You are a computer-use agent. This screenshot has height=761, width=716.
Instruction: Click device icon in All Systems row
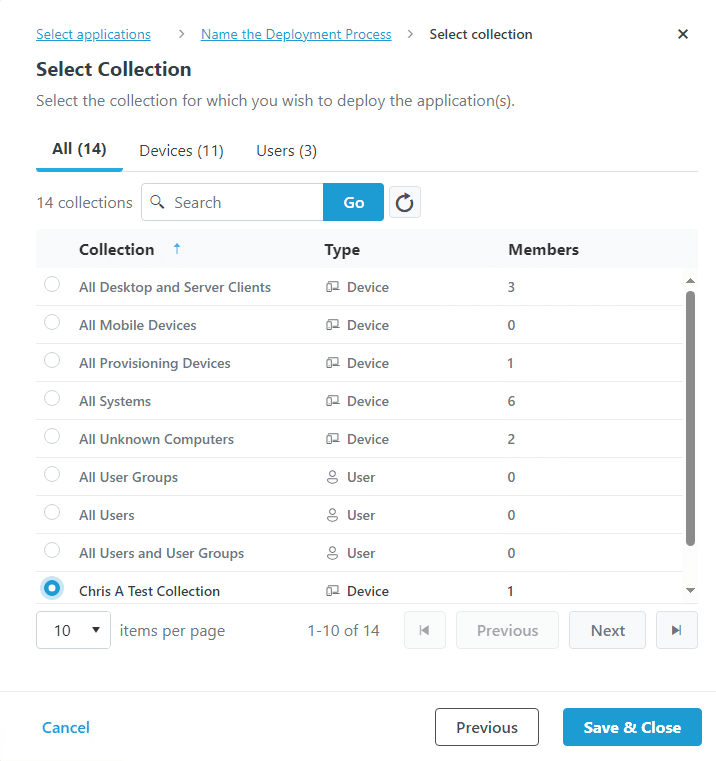point(333,401)
